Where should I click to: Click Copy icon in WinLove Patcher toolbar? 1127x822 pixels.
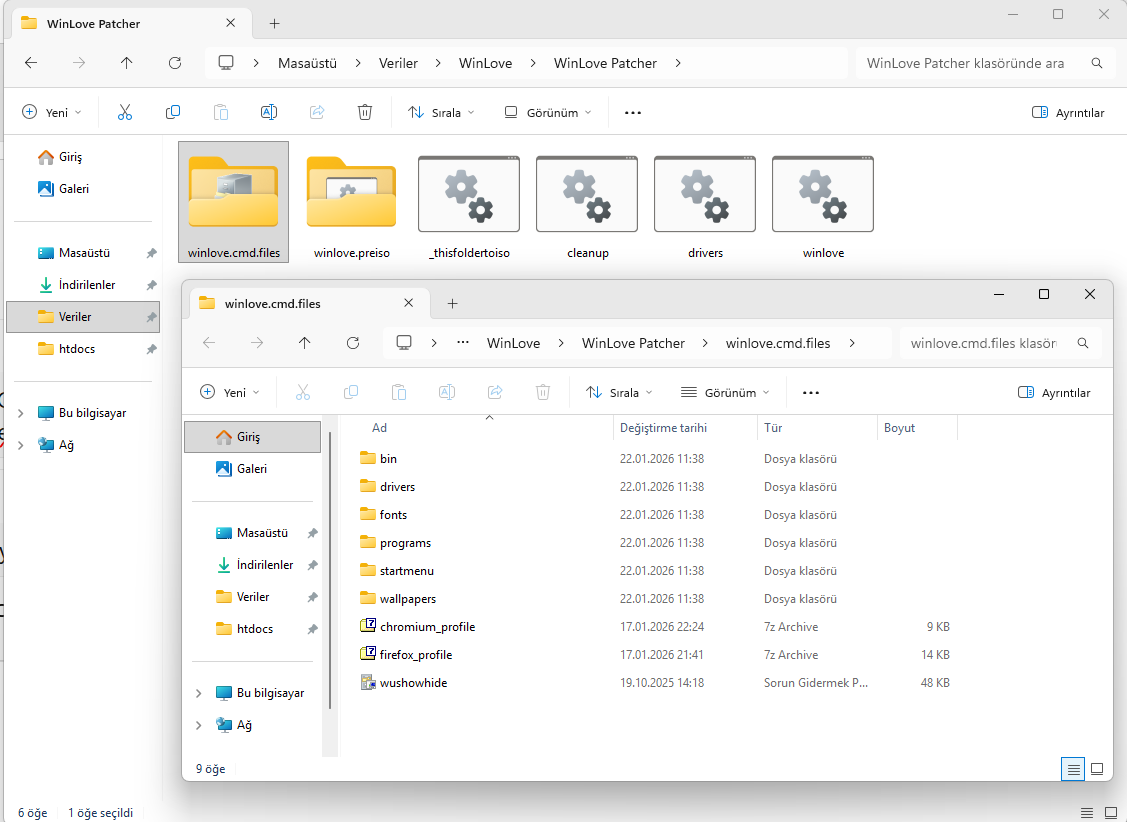point(173,112)
